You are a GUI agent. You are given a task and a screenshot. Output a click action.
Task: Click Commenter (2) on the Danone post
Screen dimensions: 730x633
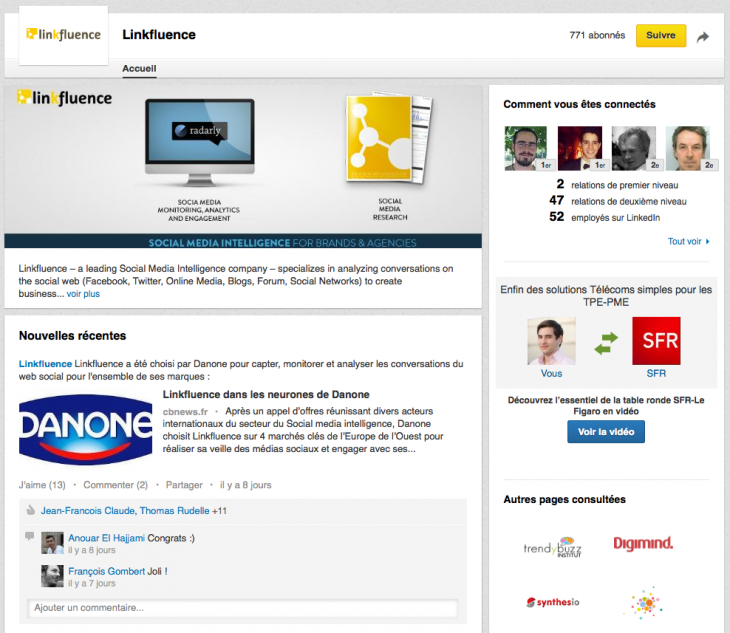pos(115,485)
